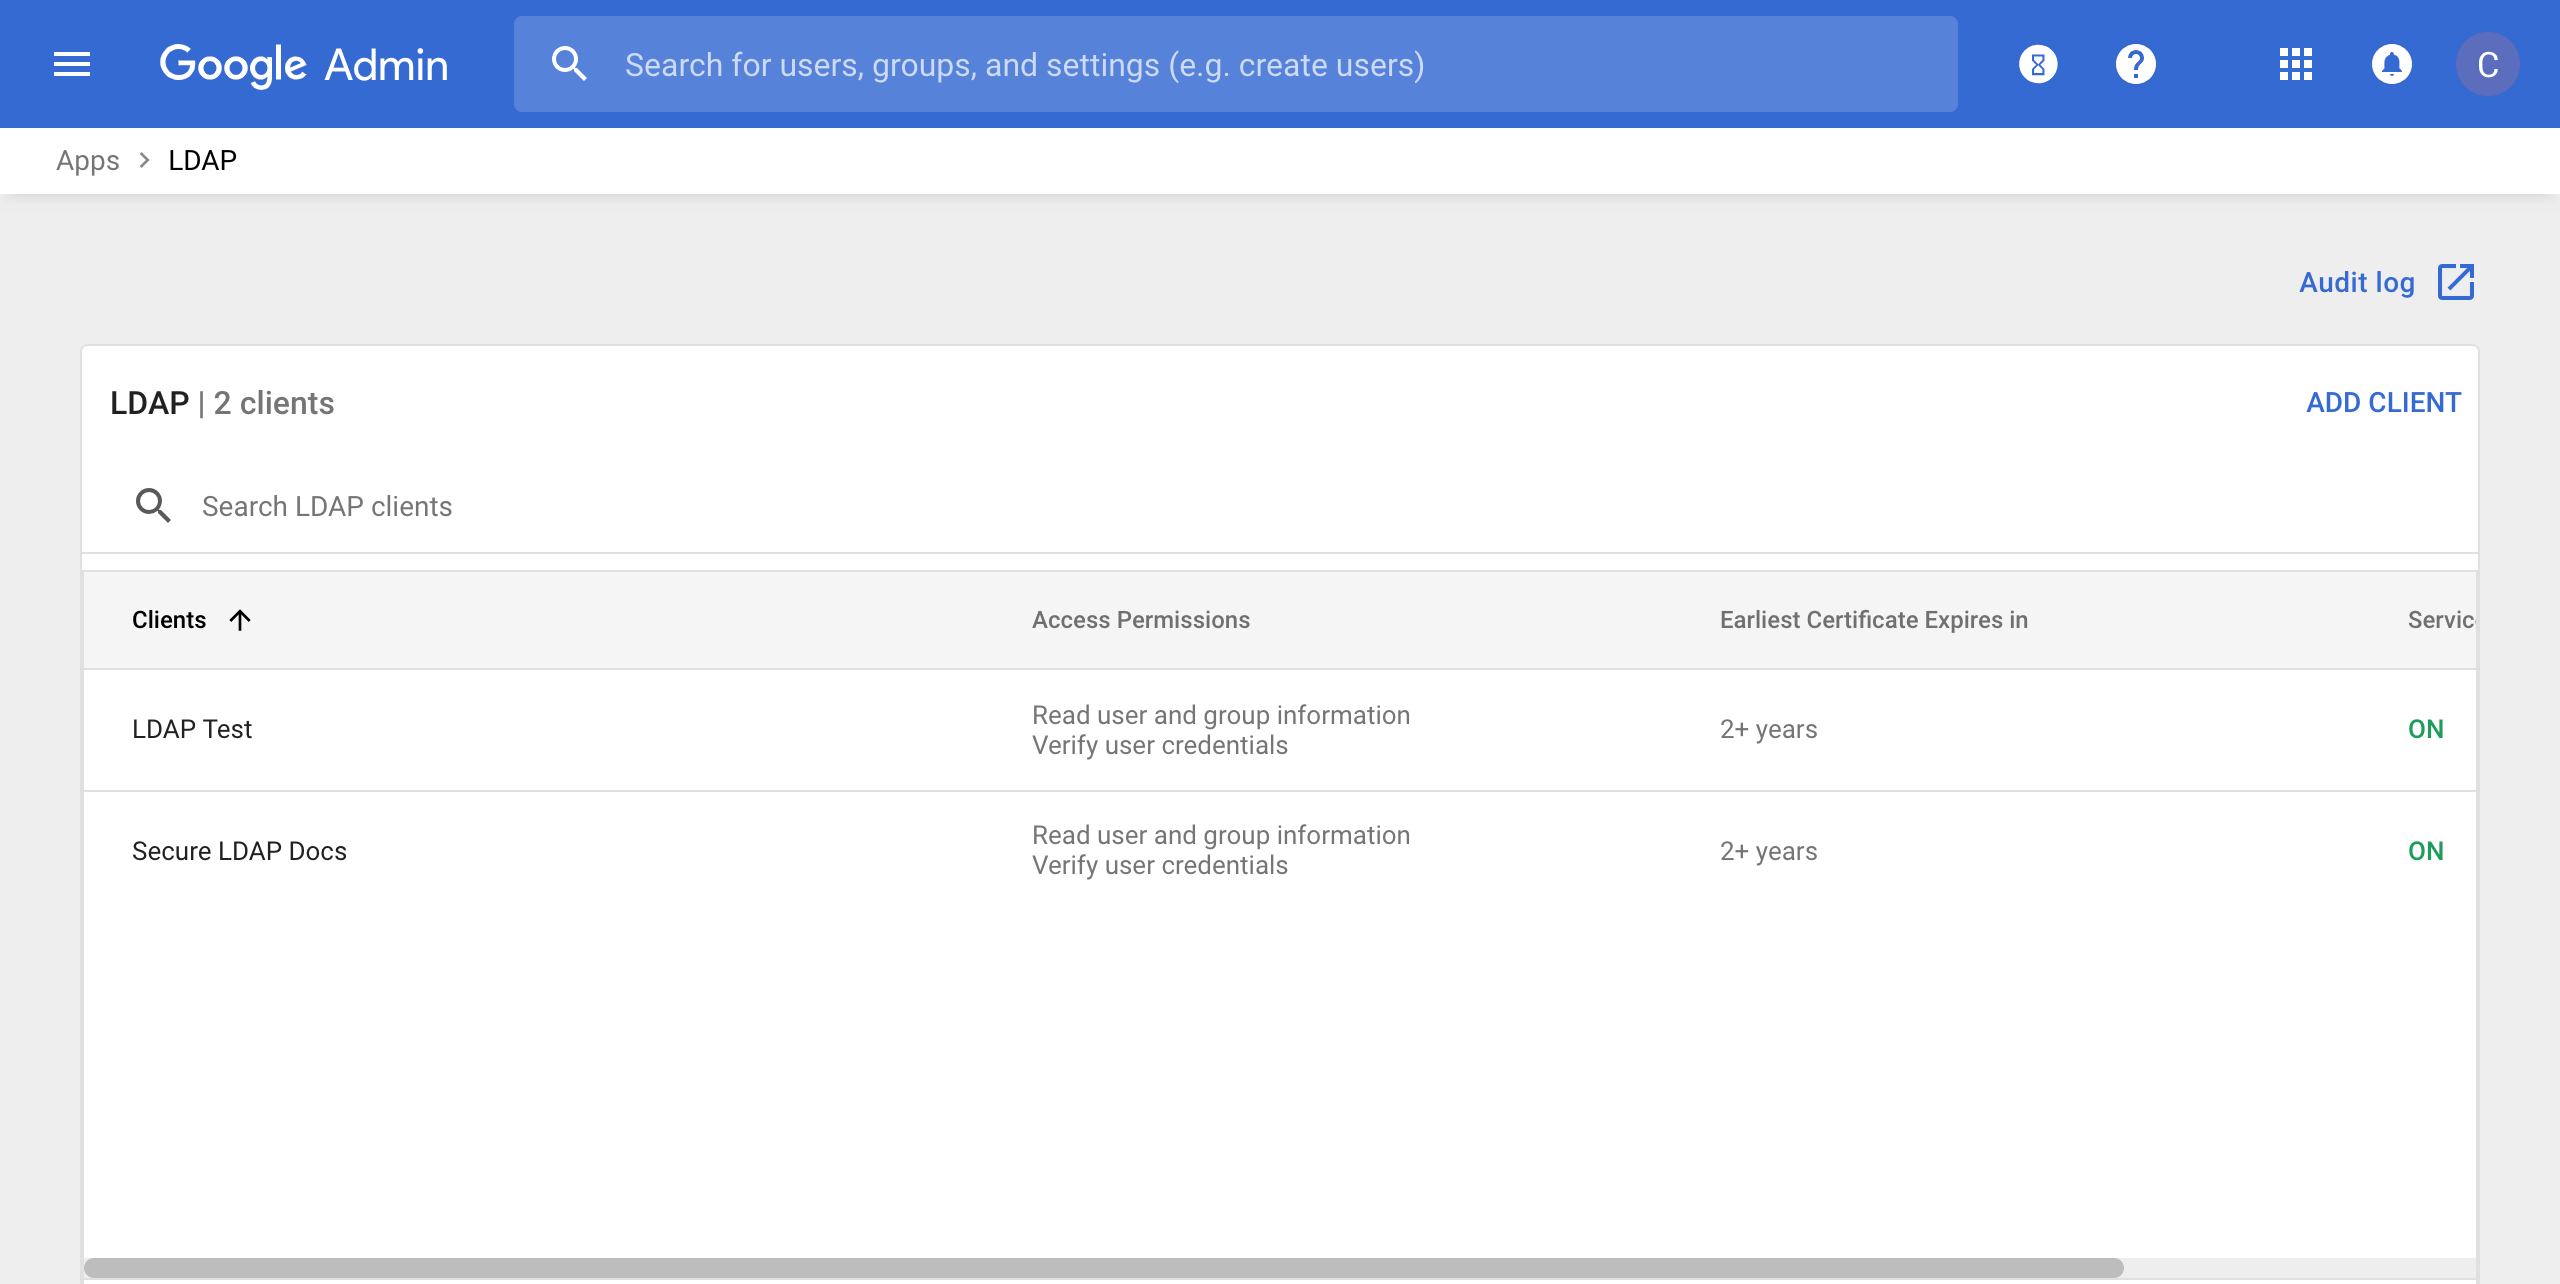
Task: Click the Audit log external-link icon
Action: [2456, 282]
